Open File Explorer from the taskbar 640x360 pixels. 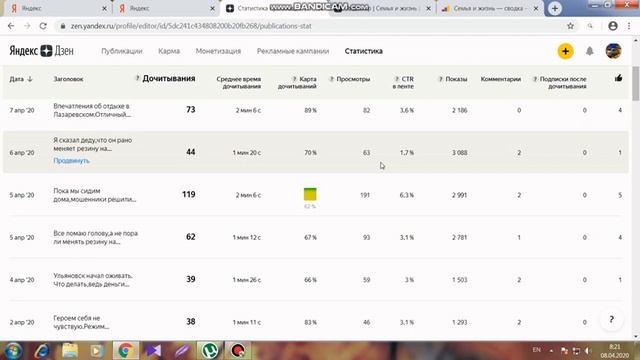point(70,351)
